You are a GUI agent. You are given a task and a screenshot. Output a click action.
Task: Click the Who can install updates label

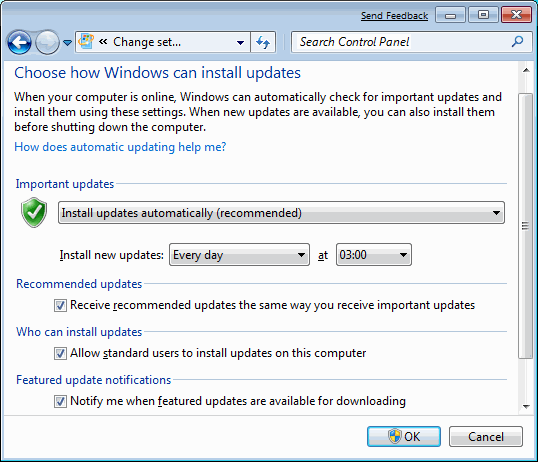tap(79, 332)
